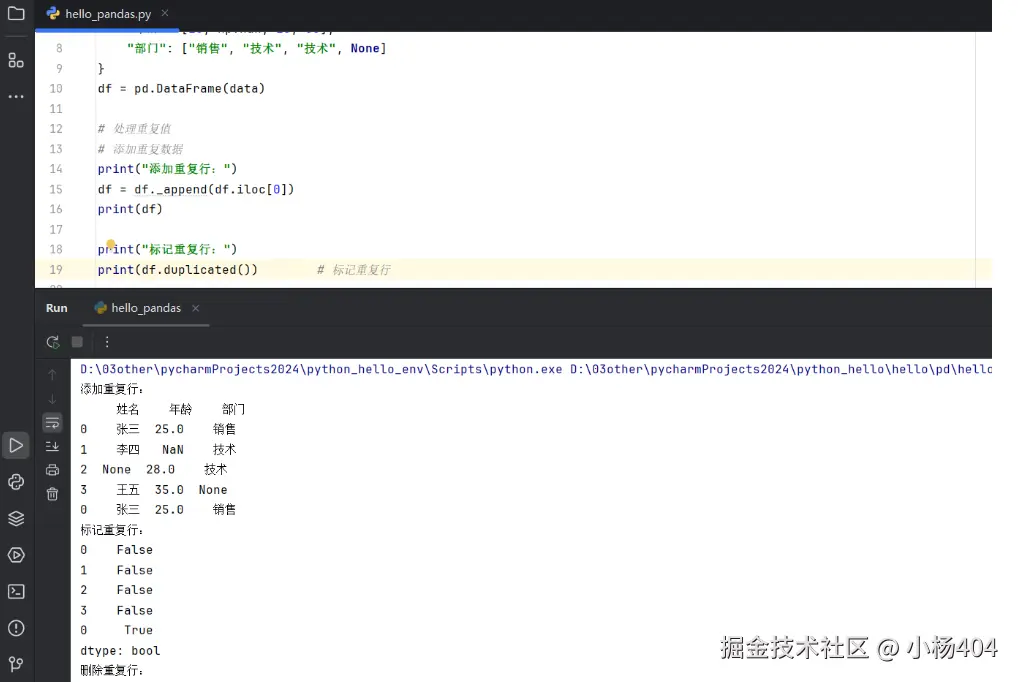Viewport: 1018px width, 682px height.
Task: Stop the running process
Action: coord(77,342)
